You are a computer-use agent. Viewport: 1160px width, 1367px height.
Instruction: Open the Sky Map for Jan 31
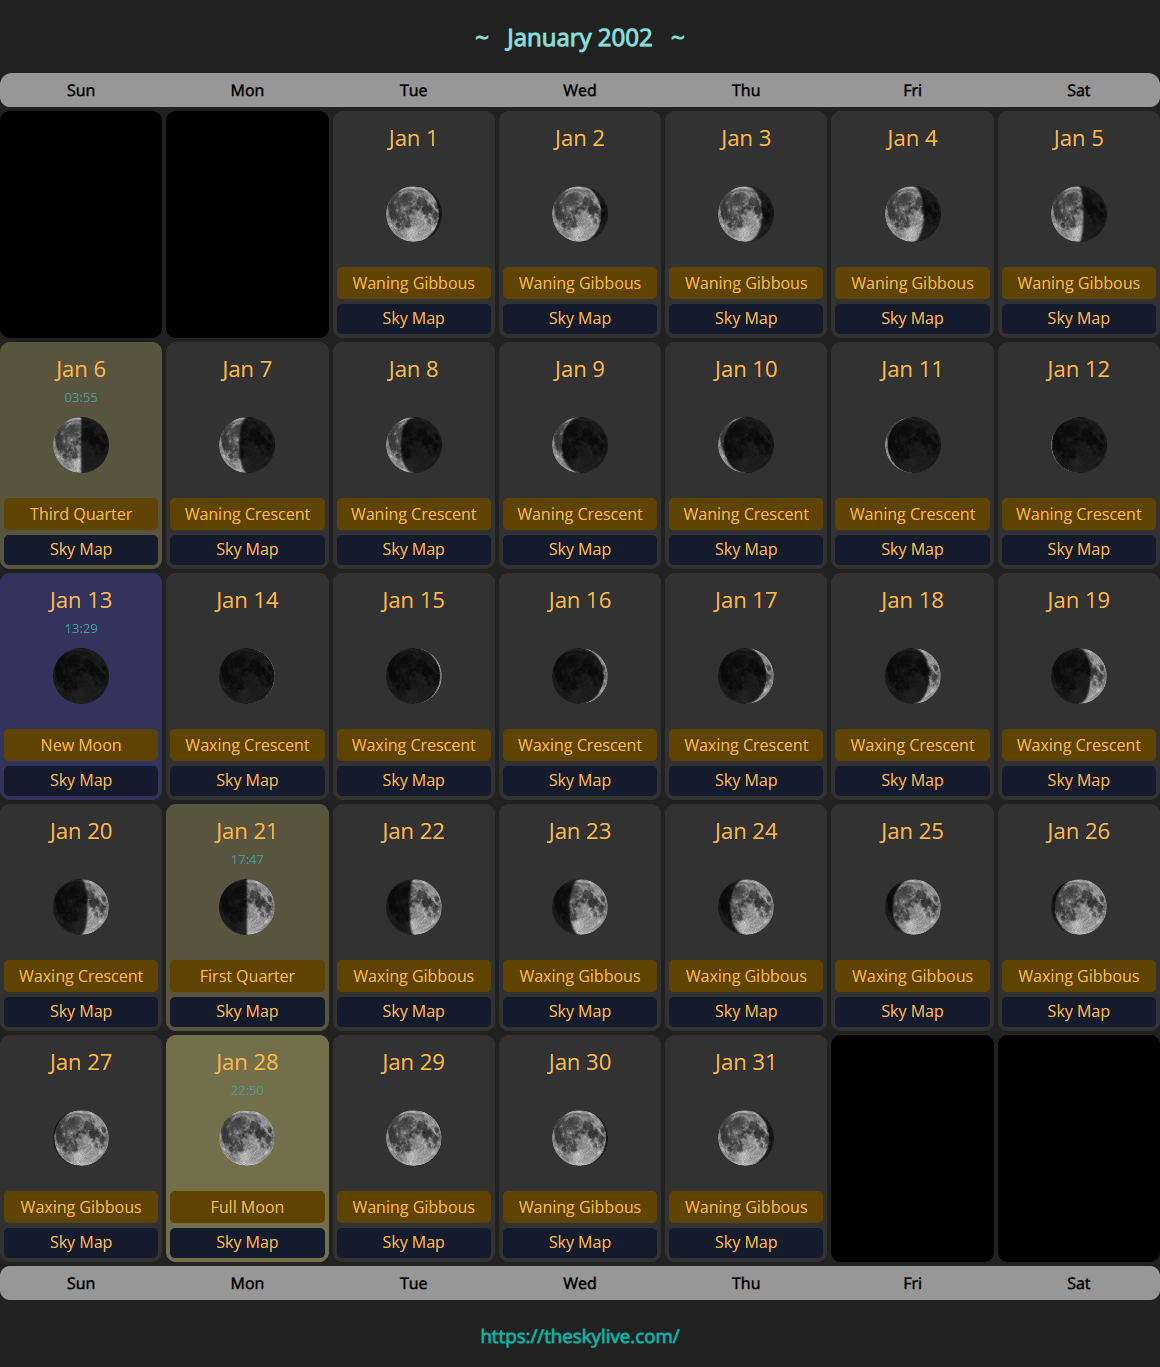tap(746, 1242)
